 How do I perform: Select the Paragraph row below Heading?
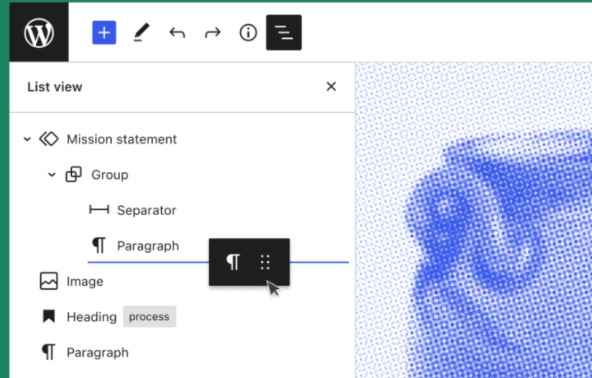tap(182, 352)
